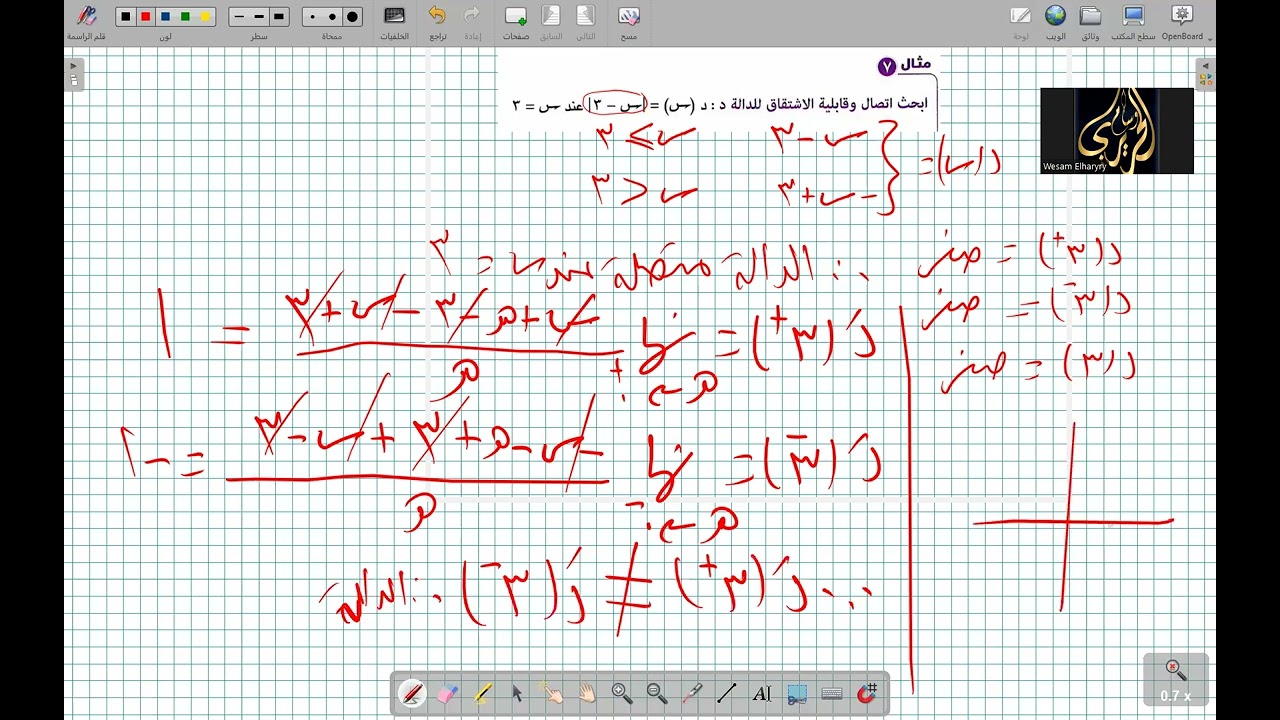This screenshot has width=1280, height=720.
Task: Select the red pen color
Action: (x=145, y=17)
